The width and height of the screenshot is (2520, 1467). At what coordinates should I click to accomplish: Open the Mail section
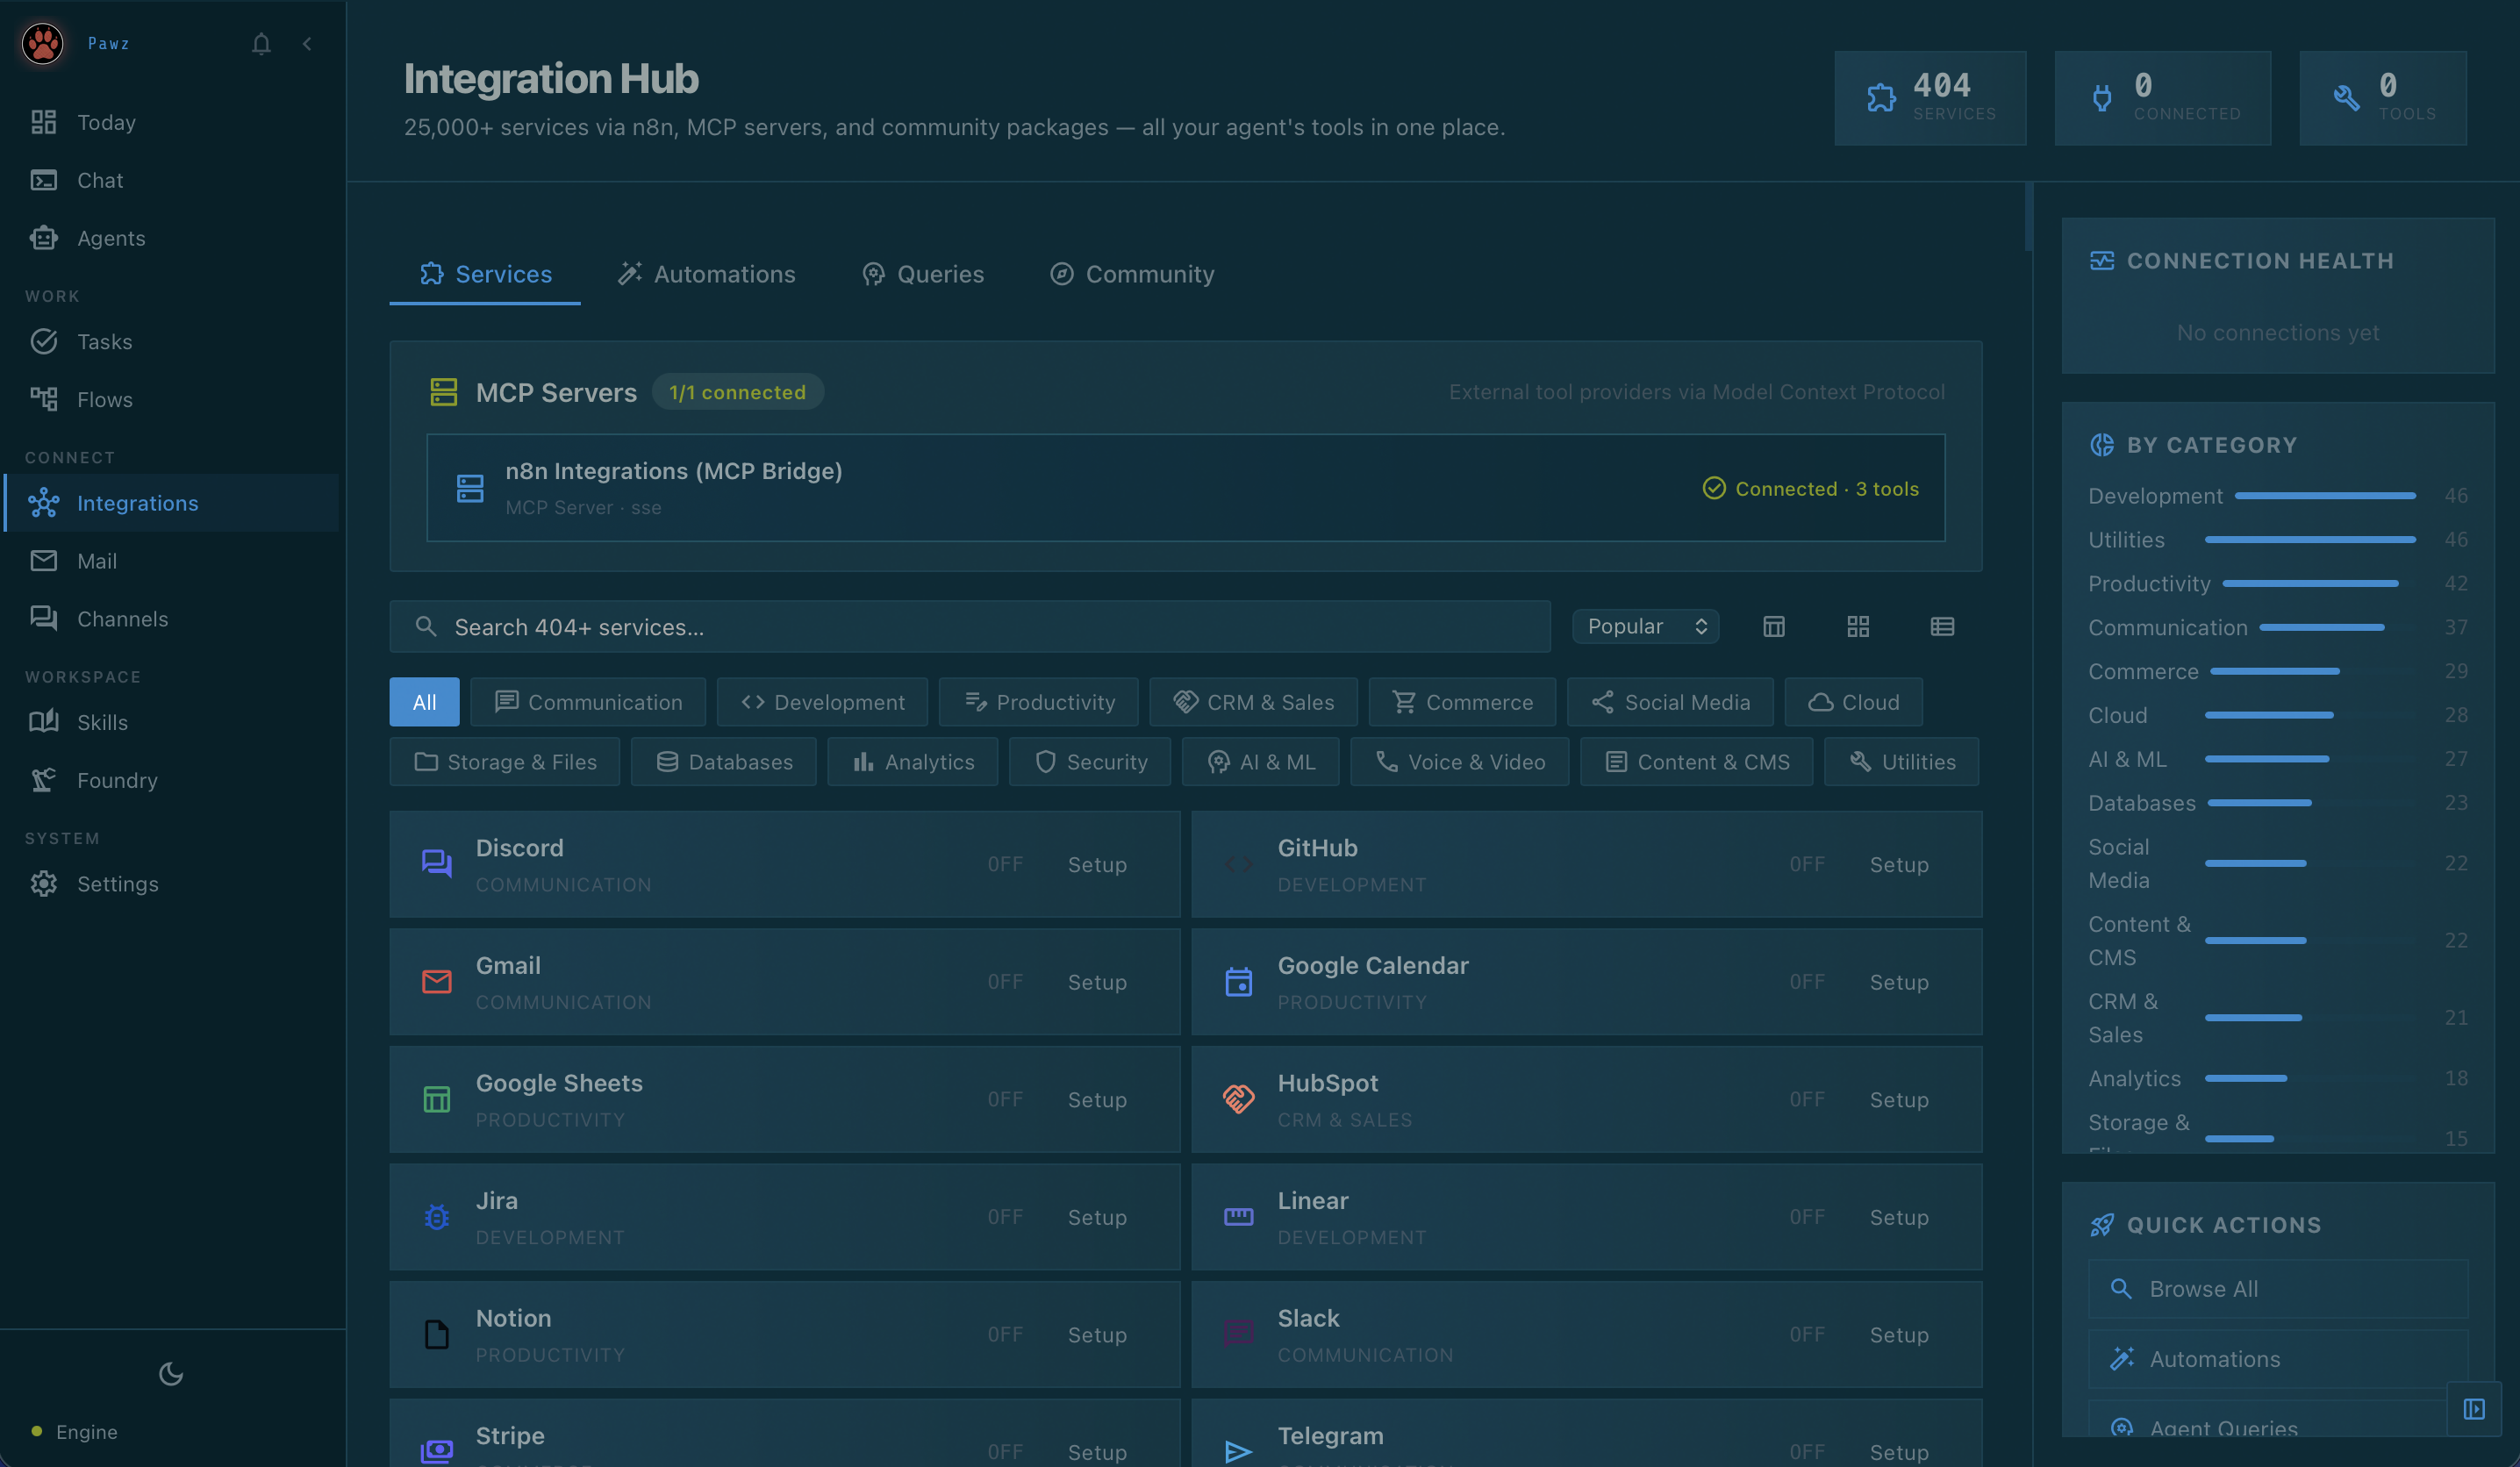(x=97, y=560)
